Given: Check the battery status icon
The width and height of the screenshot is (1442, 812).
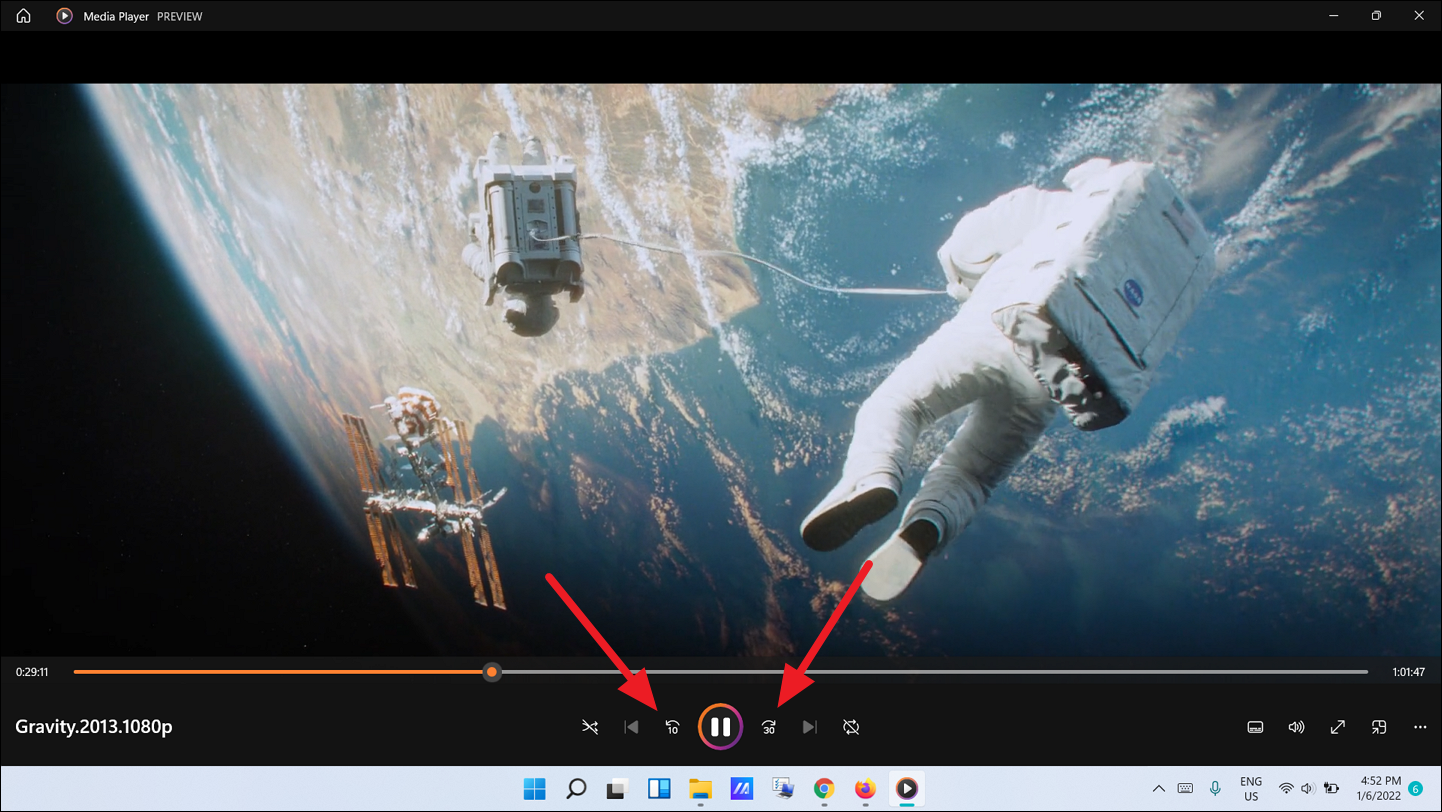Looking at the screenshot, I should 1331,789.
